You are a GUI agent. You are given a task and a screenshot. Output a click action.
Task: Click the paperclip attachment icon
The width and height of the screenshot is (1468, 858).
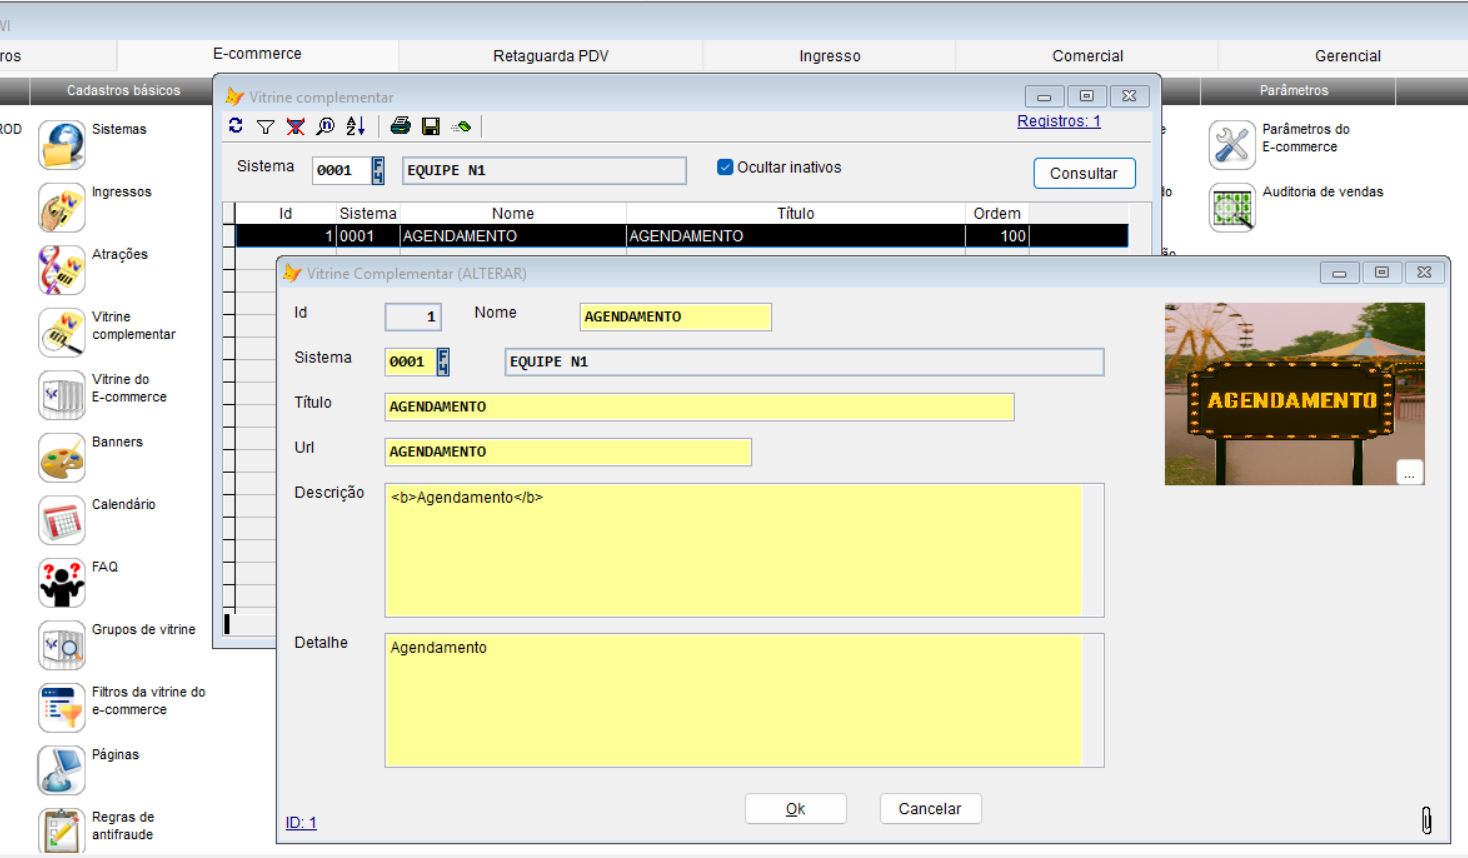coord(1426,820)
